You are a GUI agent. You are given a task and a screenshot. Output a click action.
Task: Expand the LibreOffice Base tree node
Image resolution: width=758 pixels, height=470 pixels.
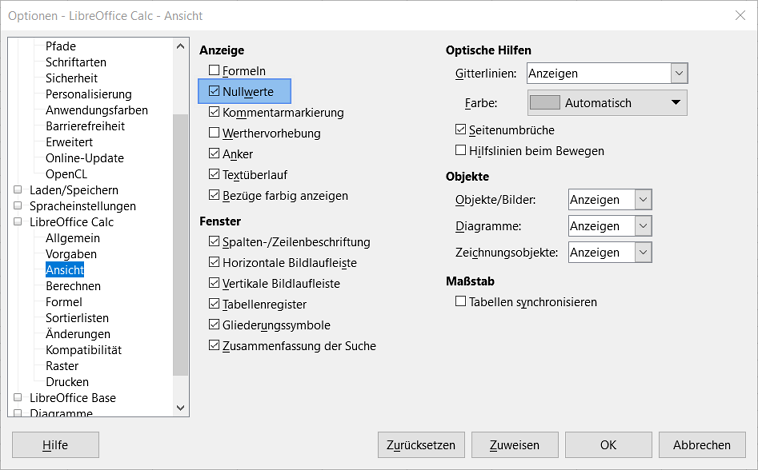(x=18, y=397)
